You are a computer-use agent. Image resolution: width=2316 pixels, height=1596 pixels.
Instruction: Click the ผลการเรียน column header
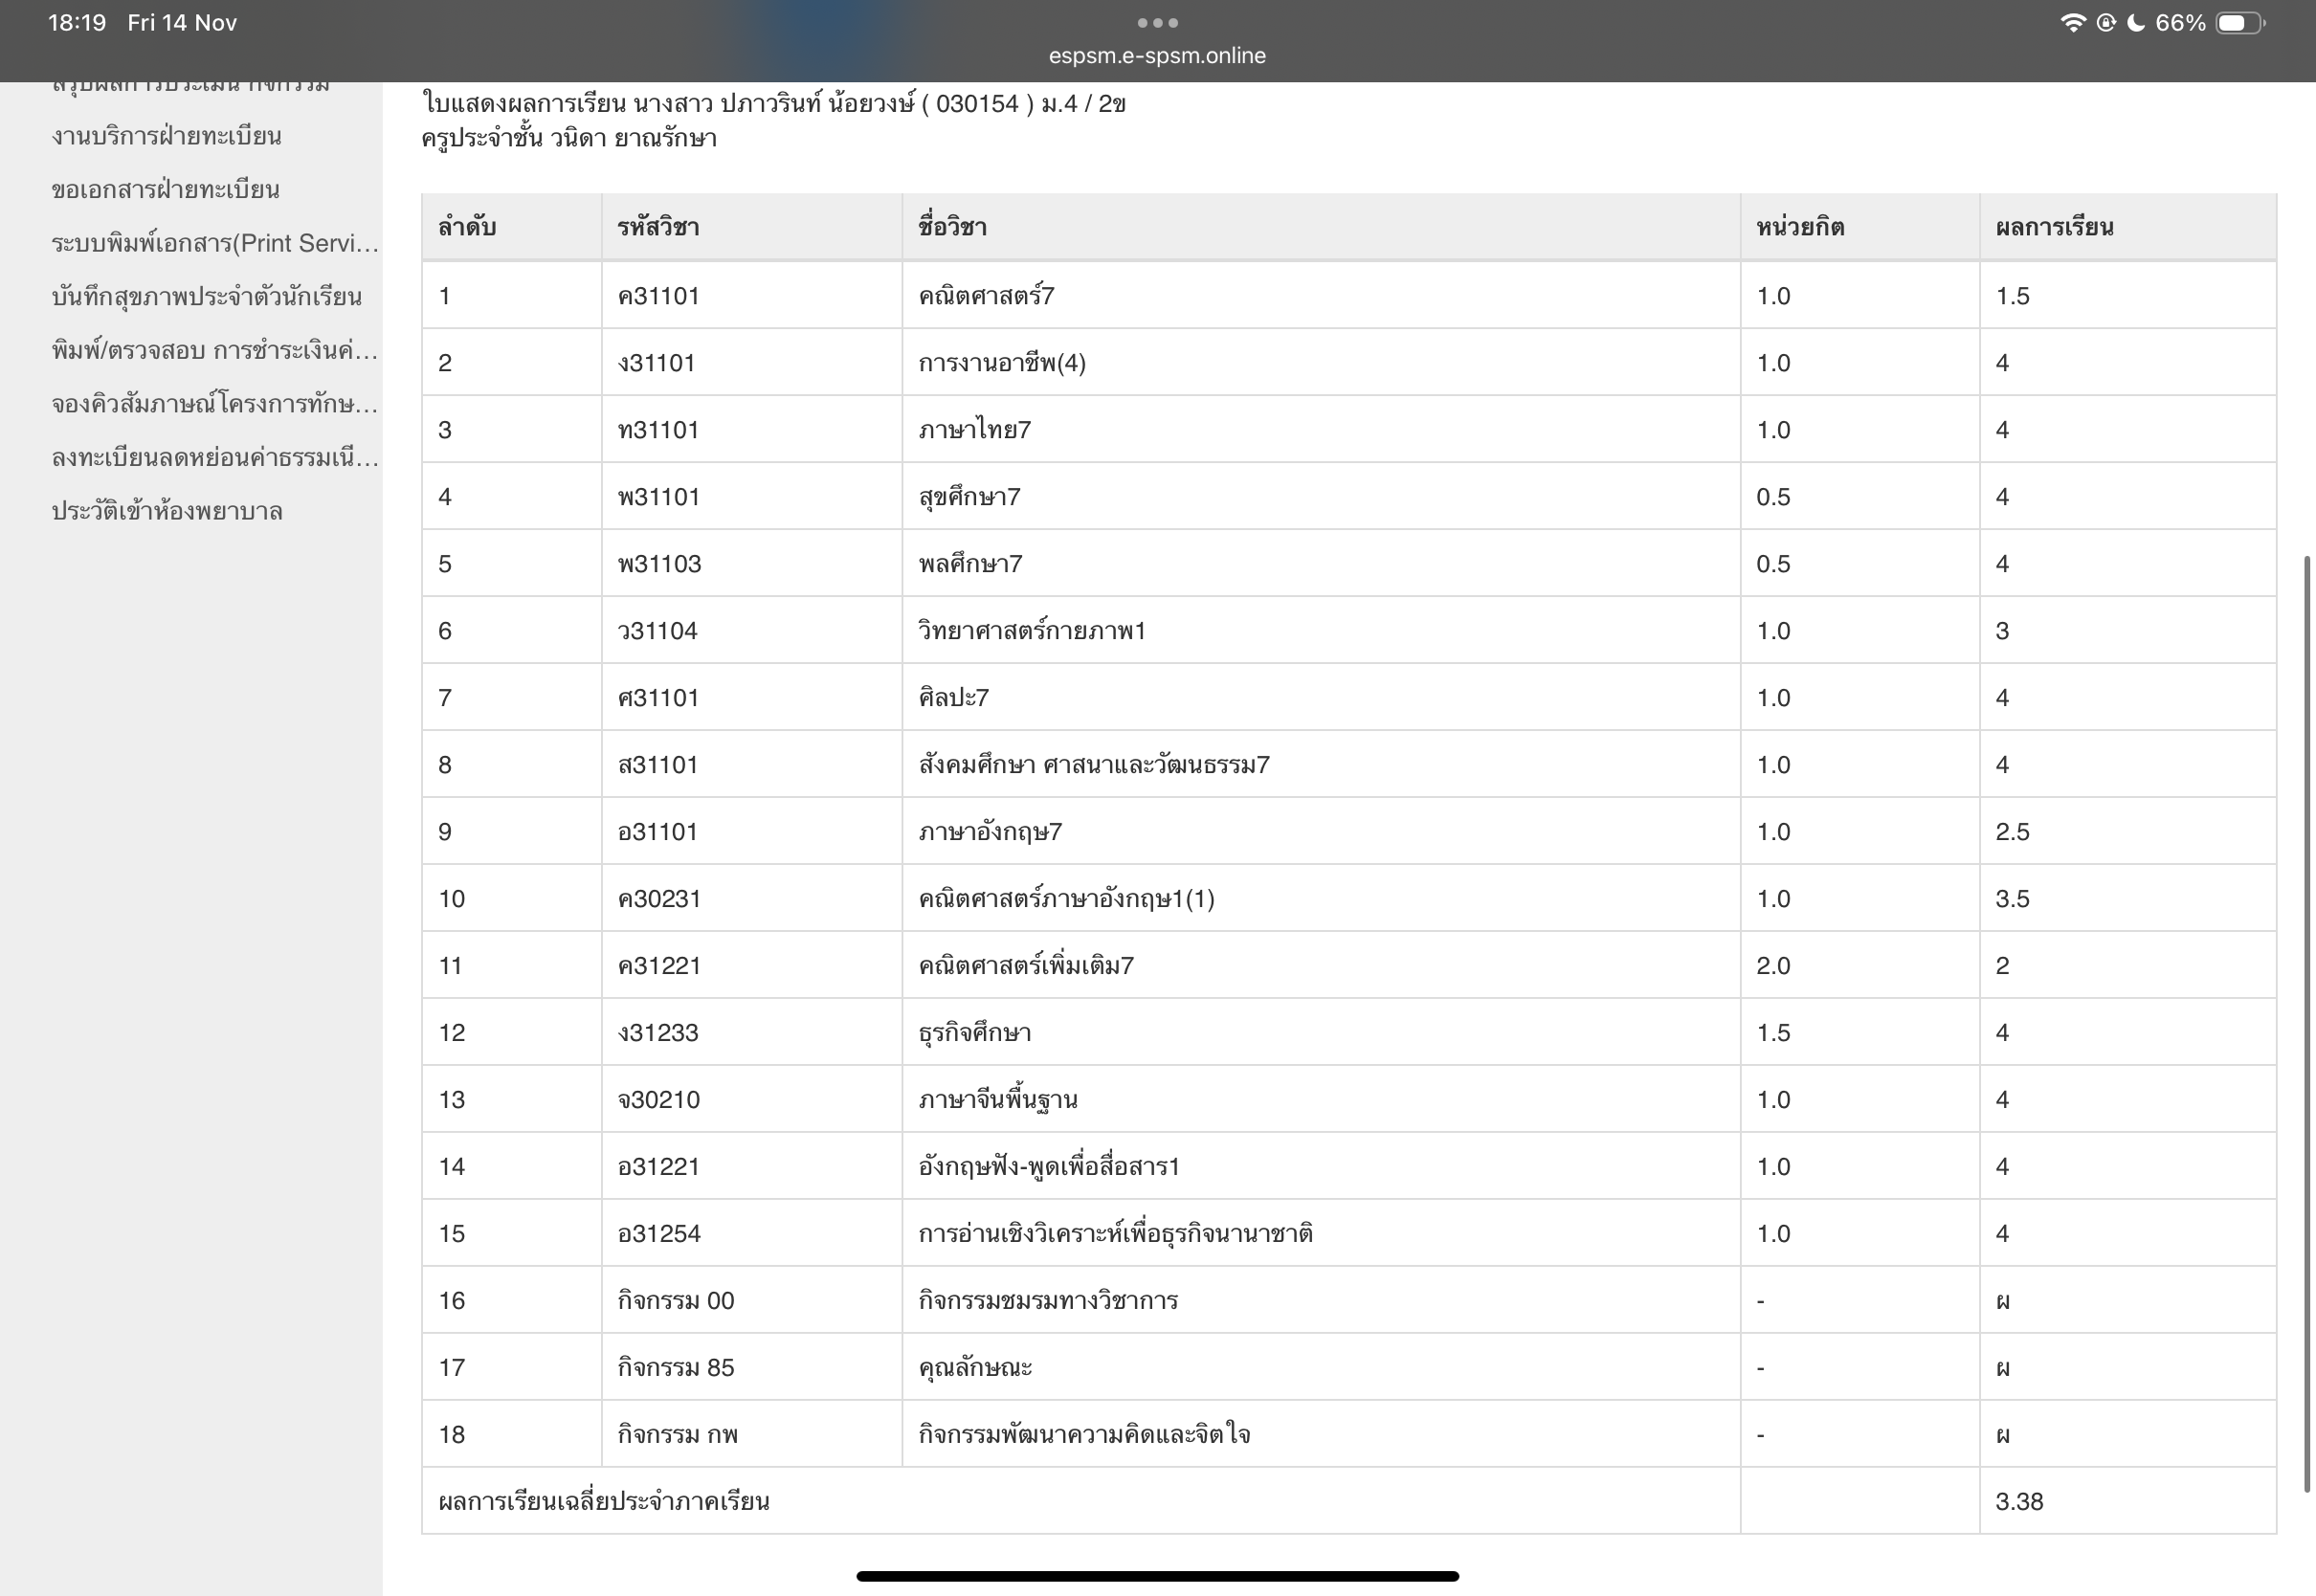click(x=2054, y=227)
